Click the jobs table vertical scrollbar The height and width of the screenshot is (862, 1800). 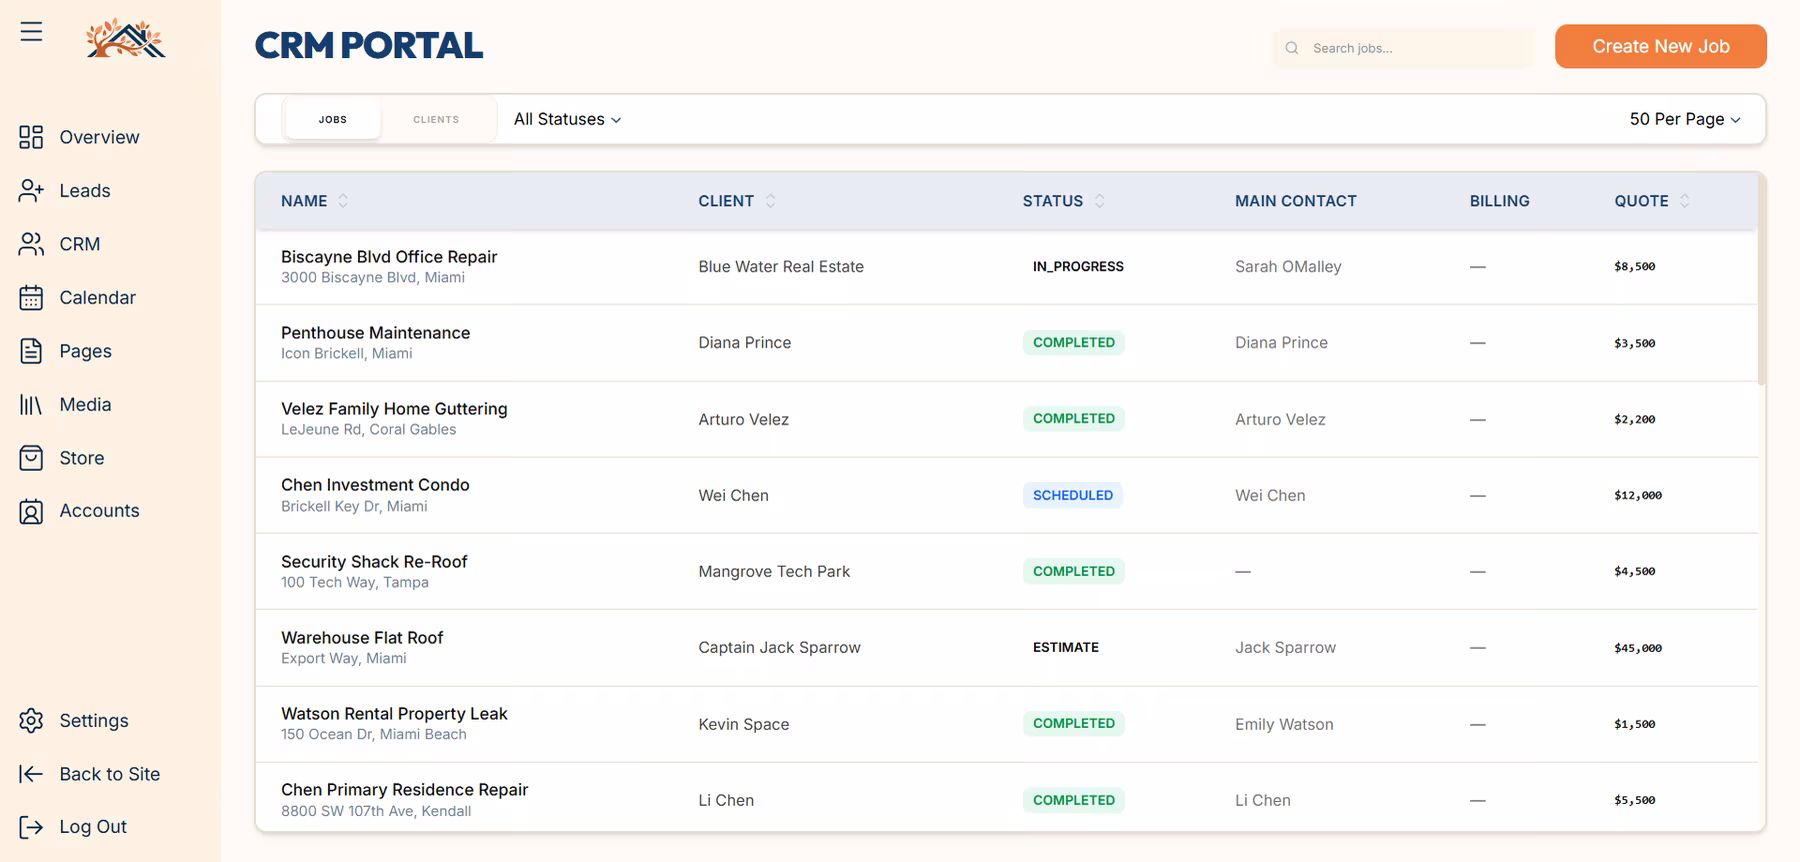1762,281
